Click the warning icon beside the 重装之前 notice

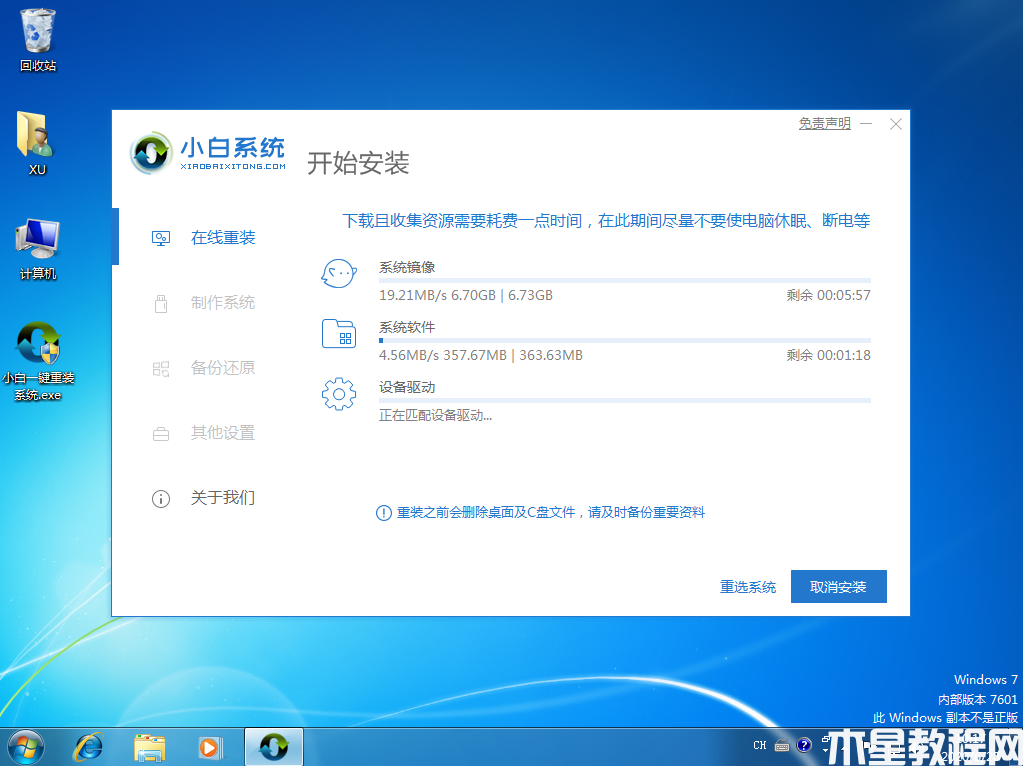click(x=384, y=513)
